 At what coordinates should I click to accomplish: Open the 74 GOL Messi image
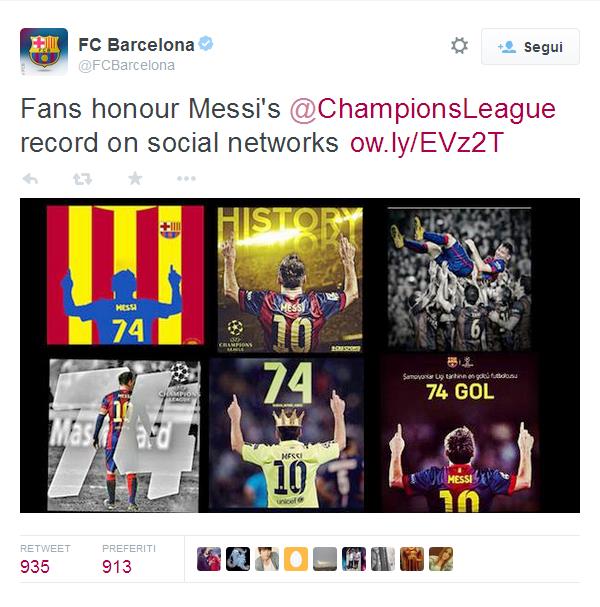click(x=460, y=433)
